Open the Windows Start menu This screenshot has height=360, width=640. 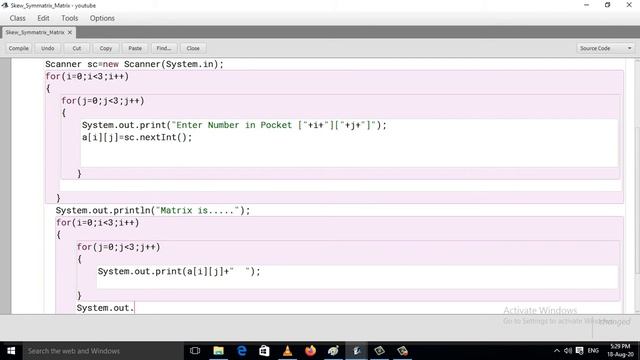click(x=11, y=351)
